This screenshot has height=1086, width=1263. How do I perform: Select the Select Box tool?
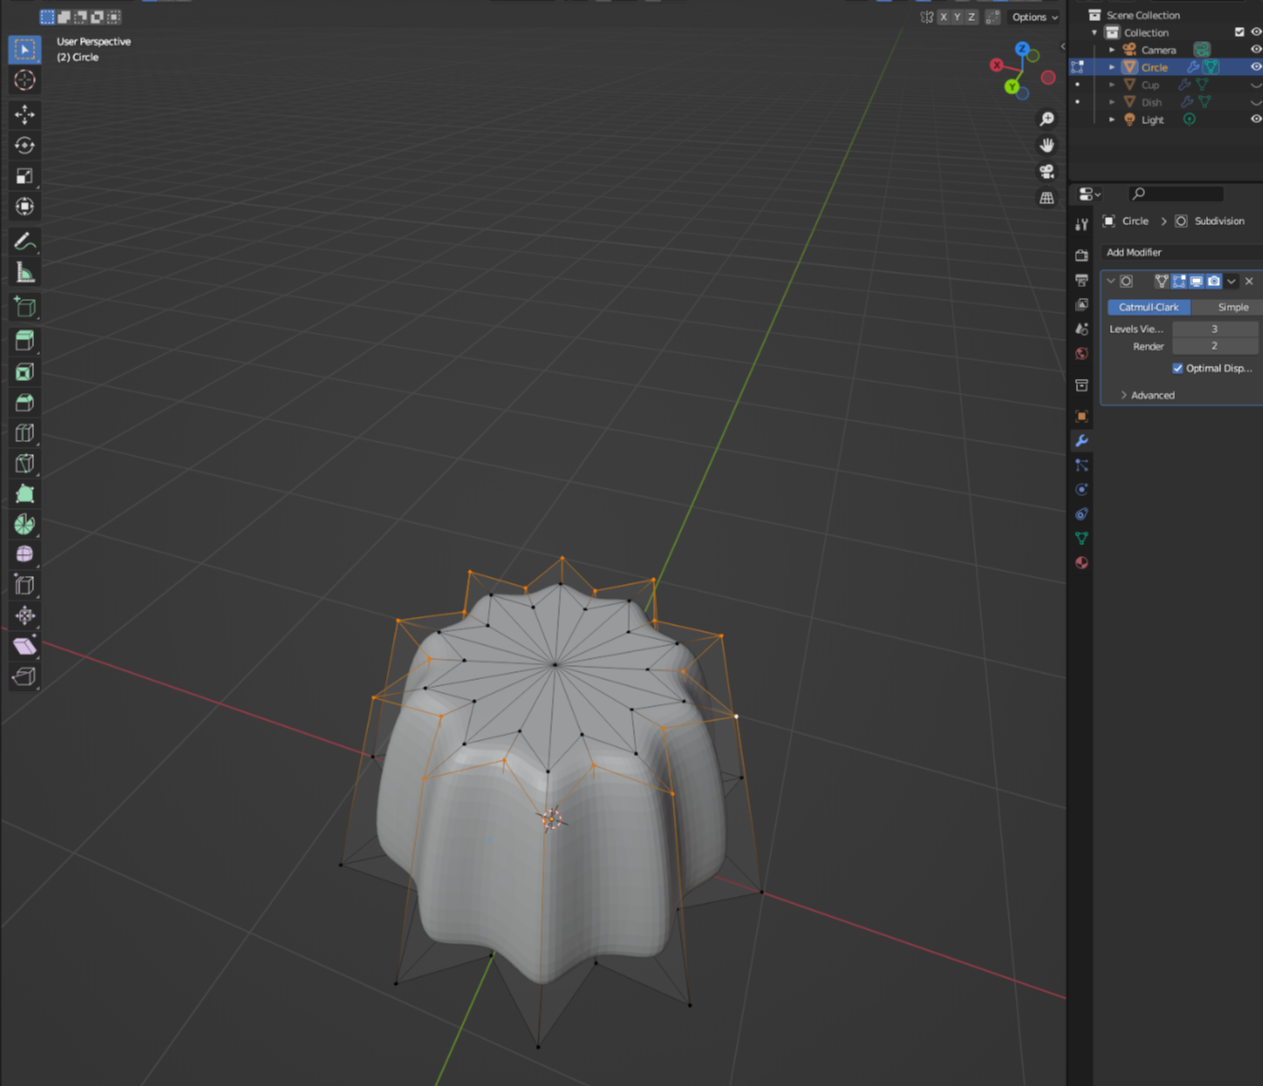click(25, 49)
